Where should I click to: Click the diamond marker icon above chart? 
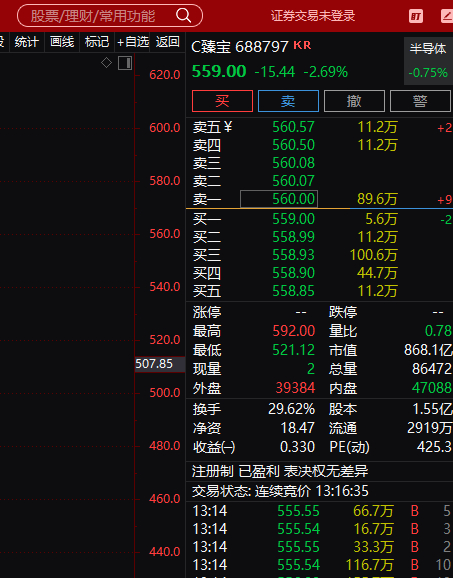(x=107, y=63)
